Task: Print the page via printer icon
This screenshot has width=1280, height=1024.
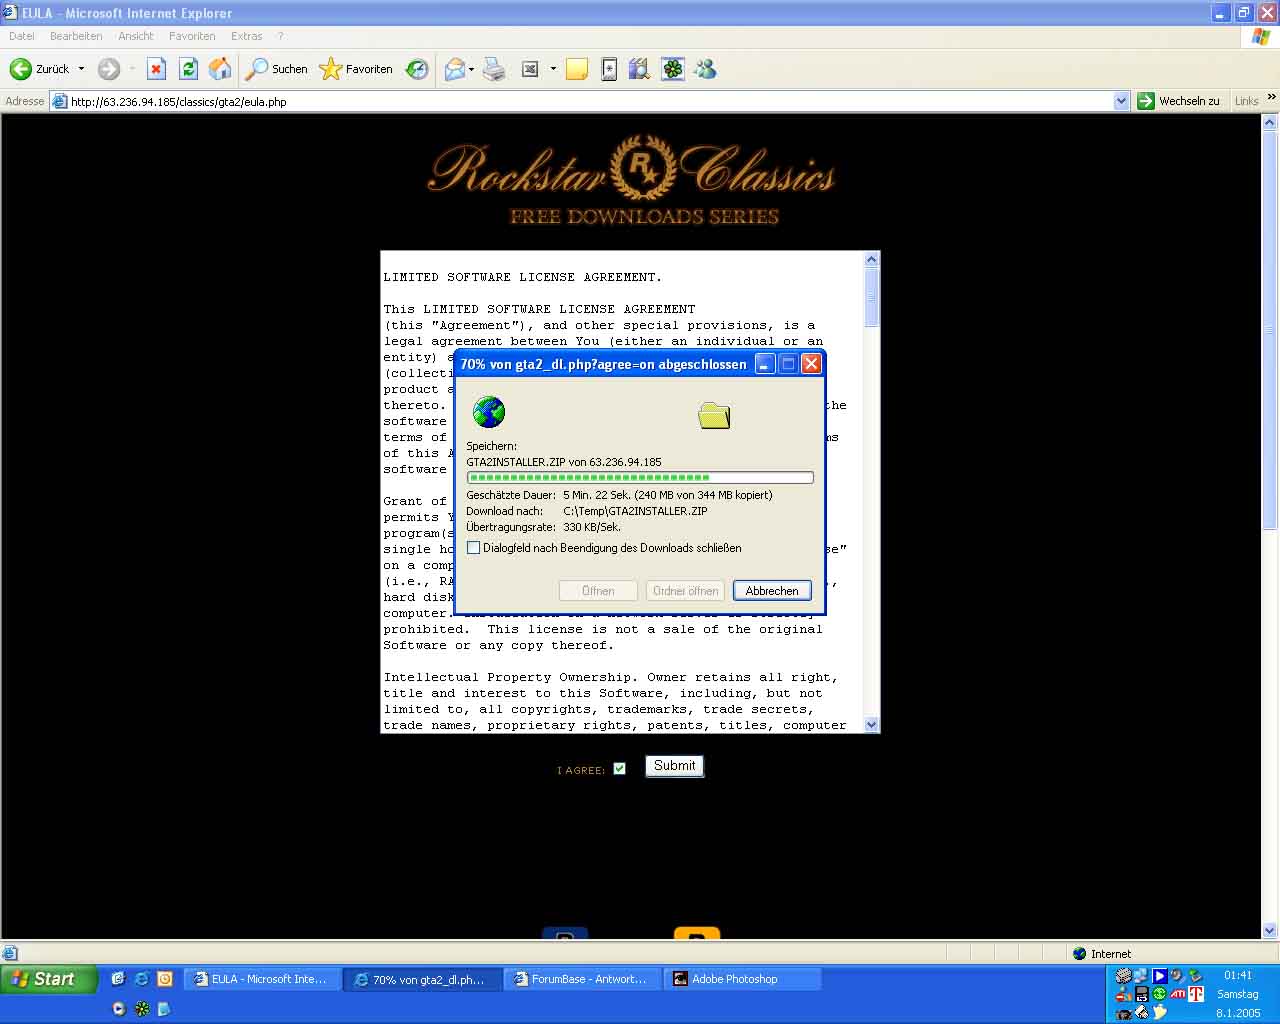Action: (494, 69)
